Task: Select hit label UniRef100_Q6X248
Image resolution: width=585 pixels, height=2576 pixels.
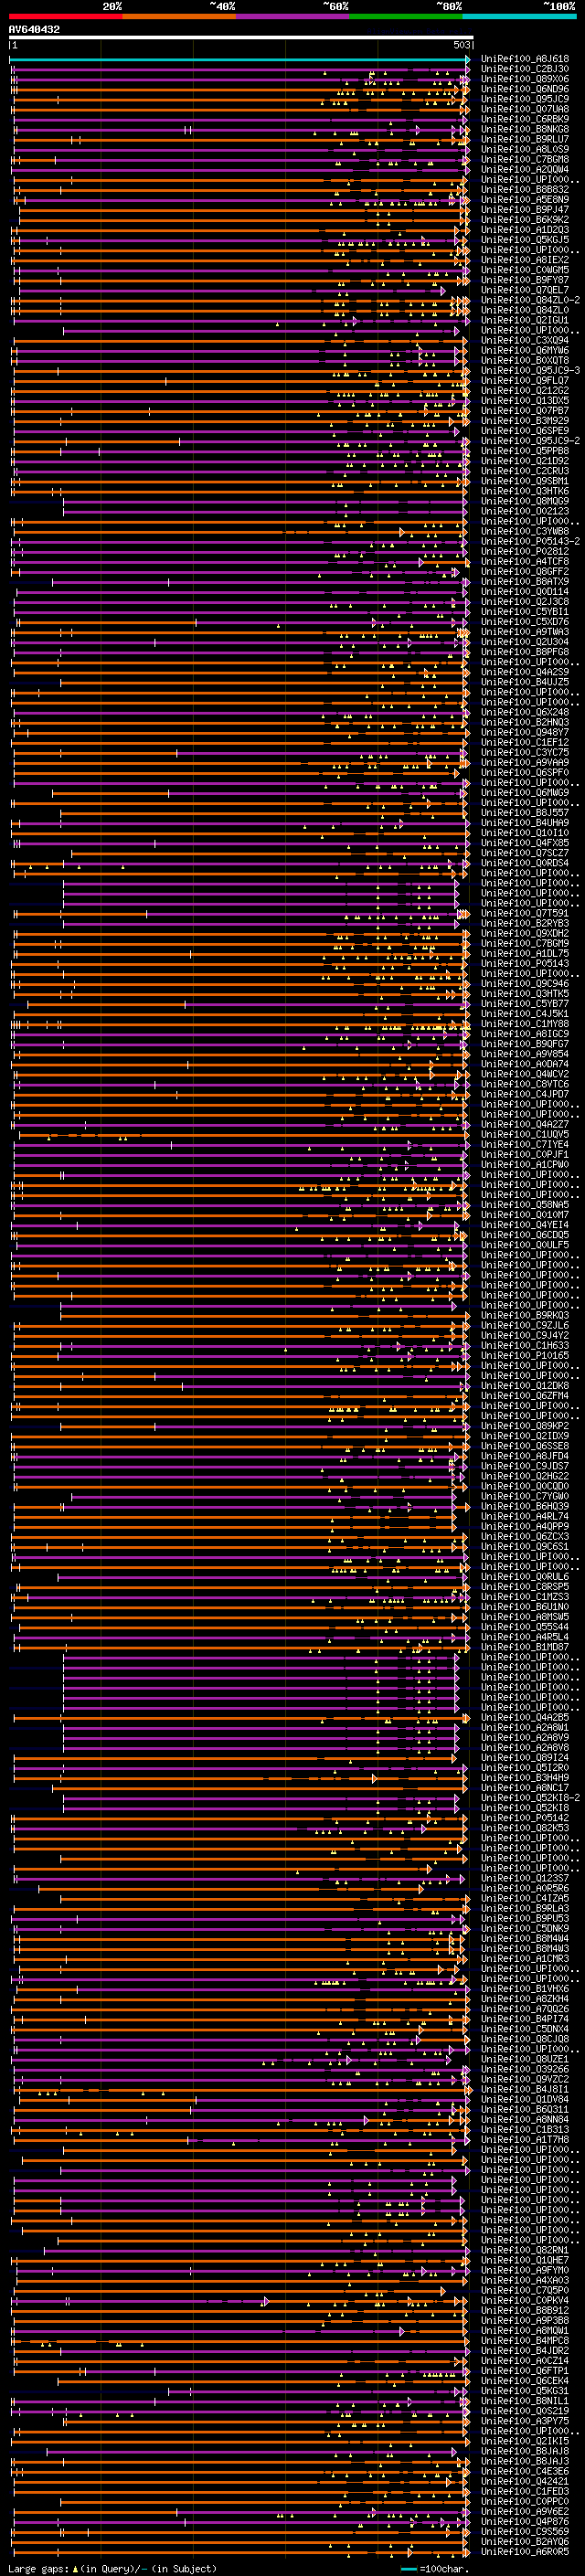Action: pos(525,712)
